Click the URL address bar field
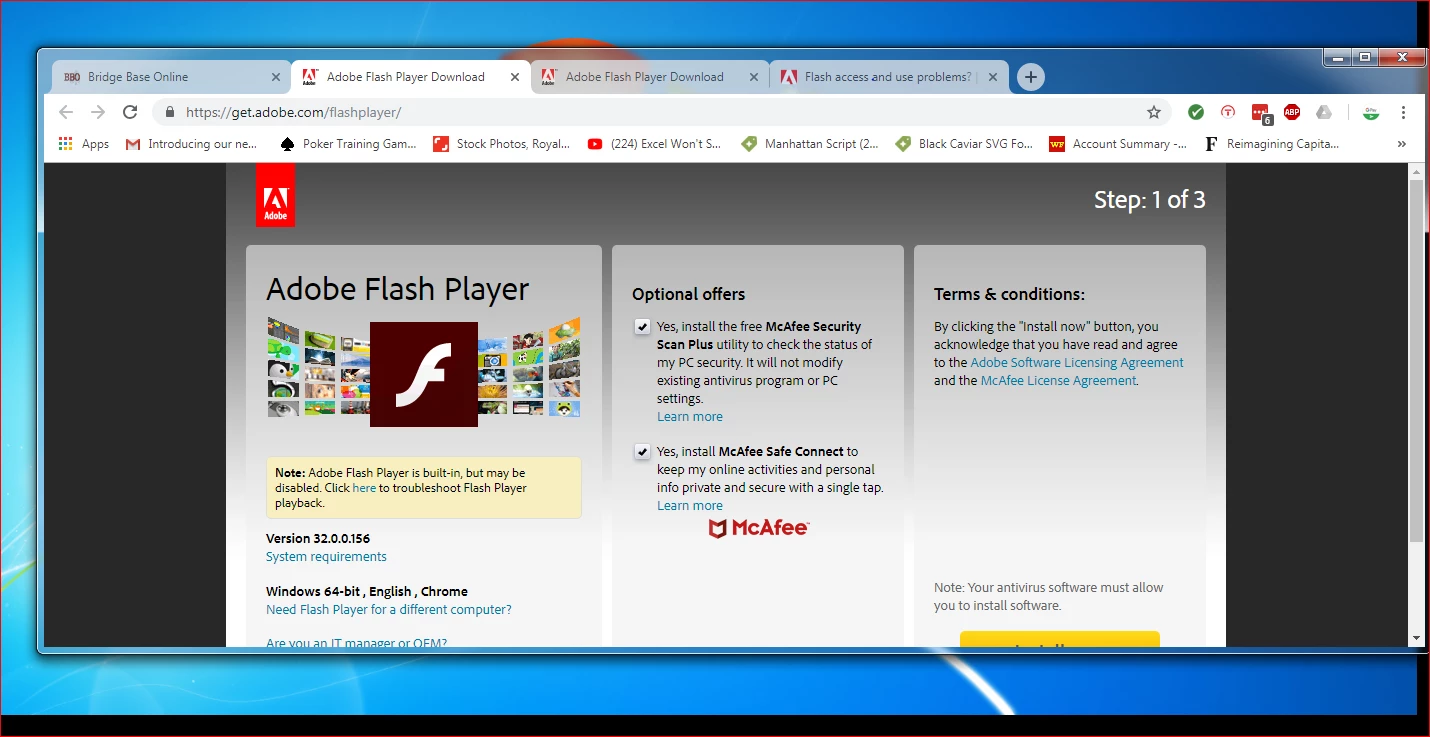 (x=660, y=112)
